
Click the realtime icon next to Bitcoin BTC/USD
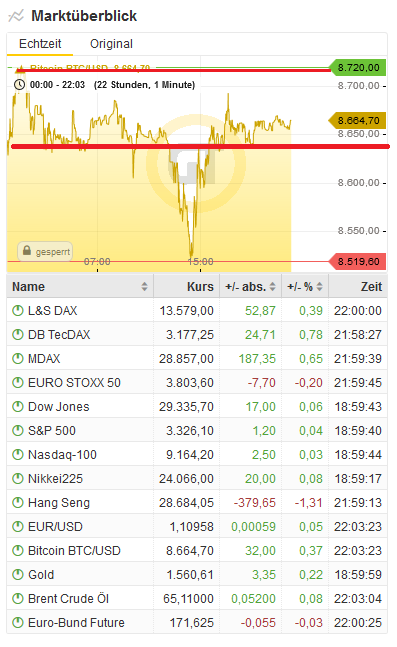[18, 550]
